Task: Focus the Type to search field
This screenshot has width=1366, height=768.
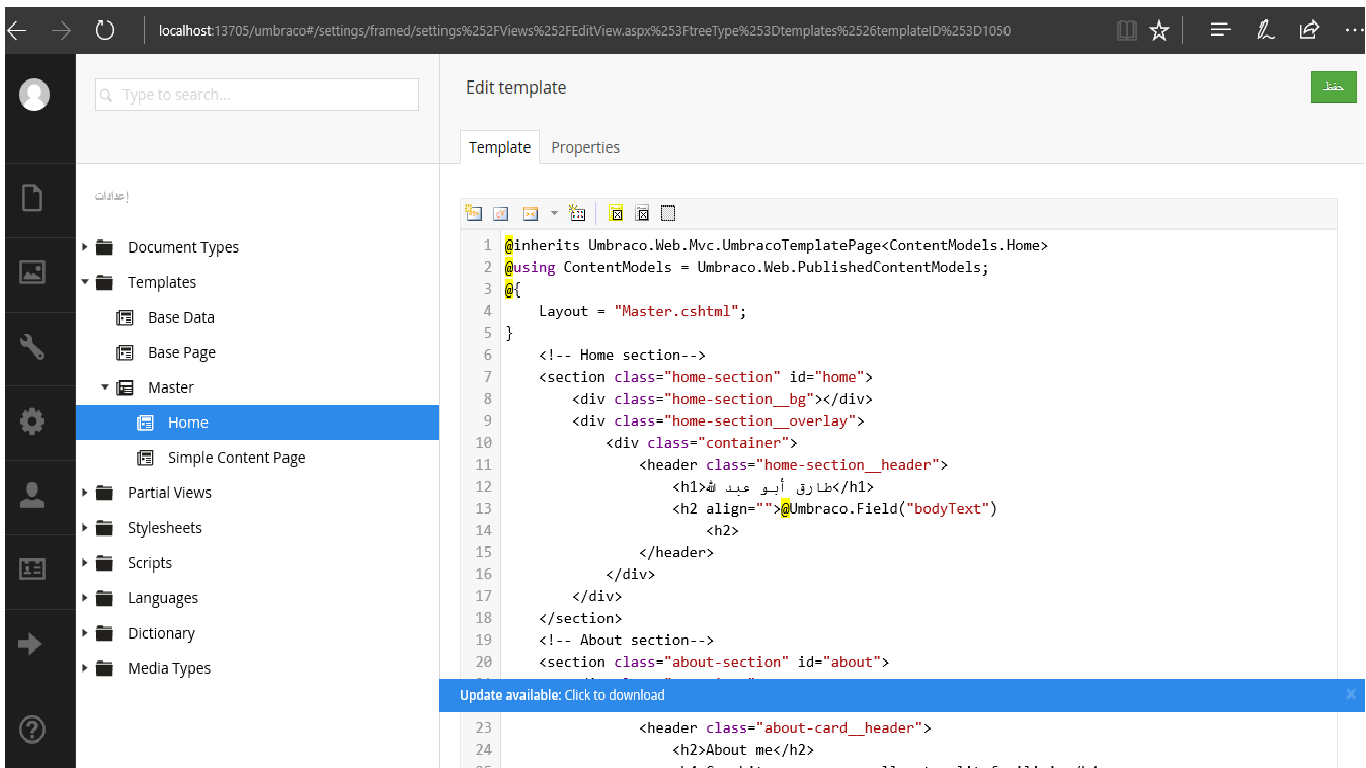Action: [x=257, y=95]
